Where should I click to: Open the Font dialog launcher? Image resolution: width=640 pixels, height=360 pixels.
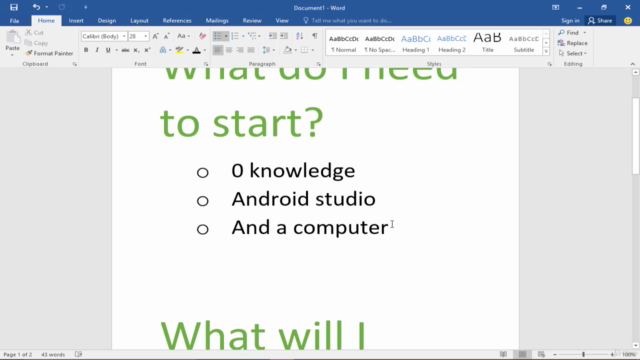tap(206, 64)
